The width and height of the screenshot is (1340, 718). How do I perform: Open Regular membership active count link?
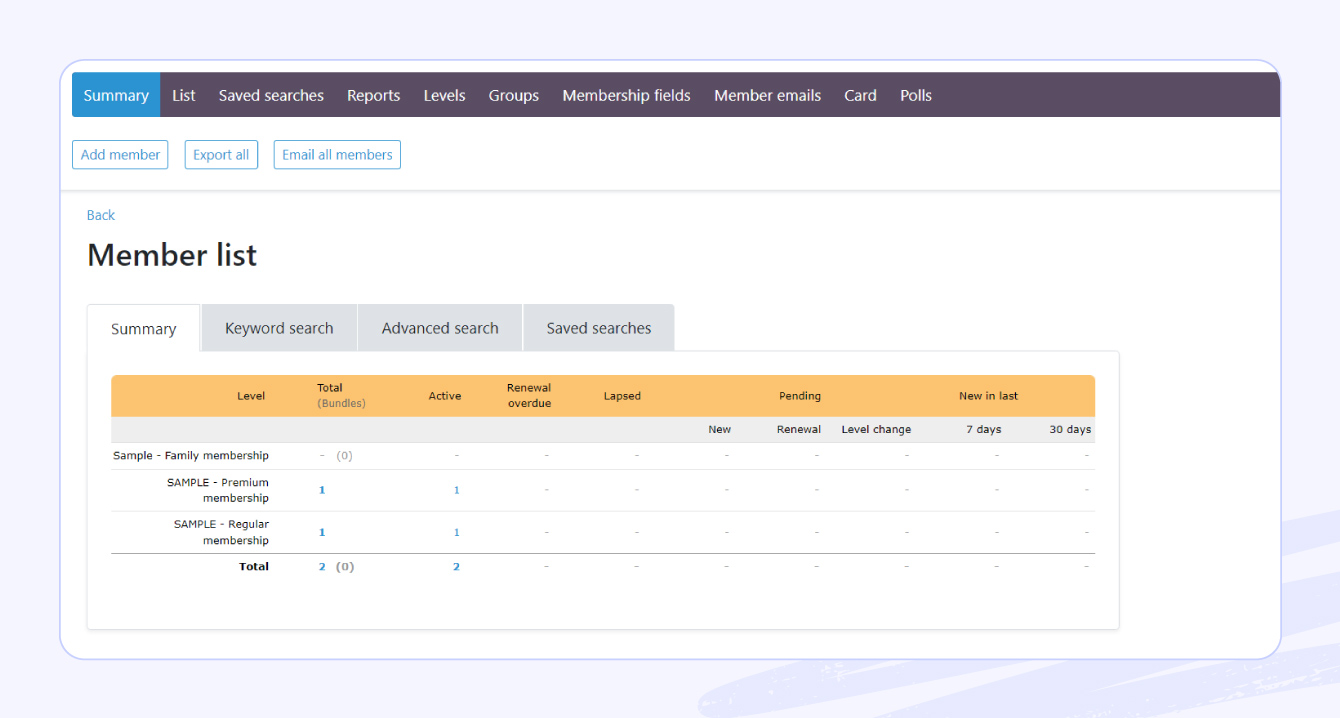457,532
